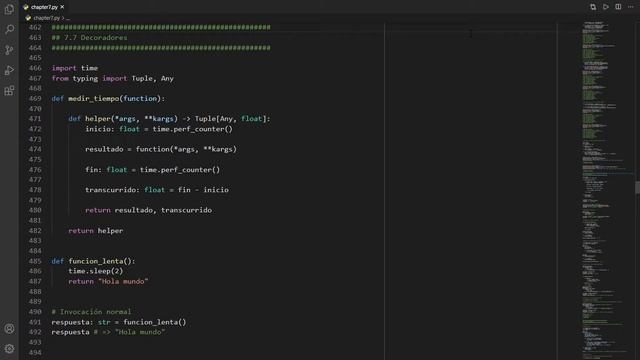
Task: Click the open changes icon in the editor title bar
Action: 593,7
